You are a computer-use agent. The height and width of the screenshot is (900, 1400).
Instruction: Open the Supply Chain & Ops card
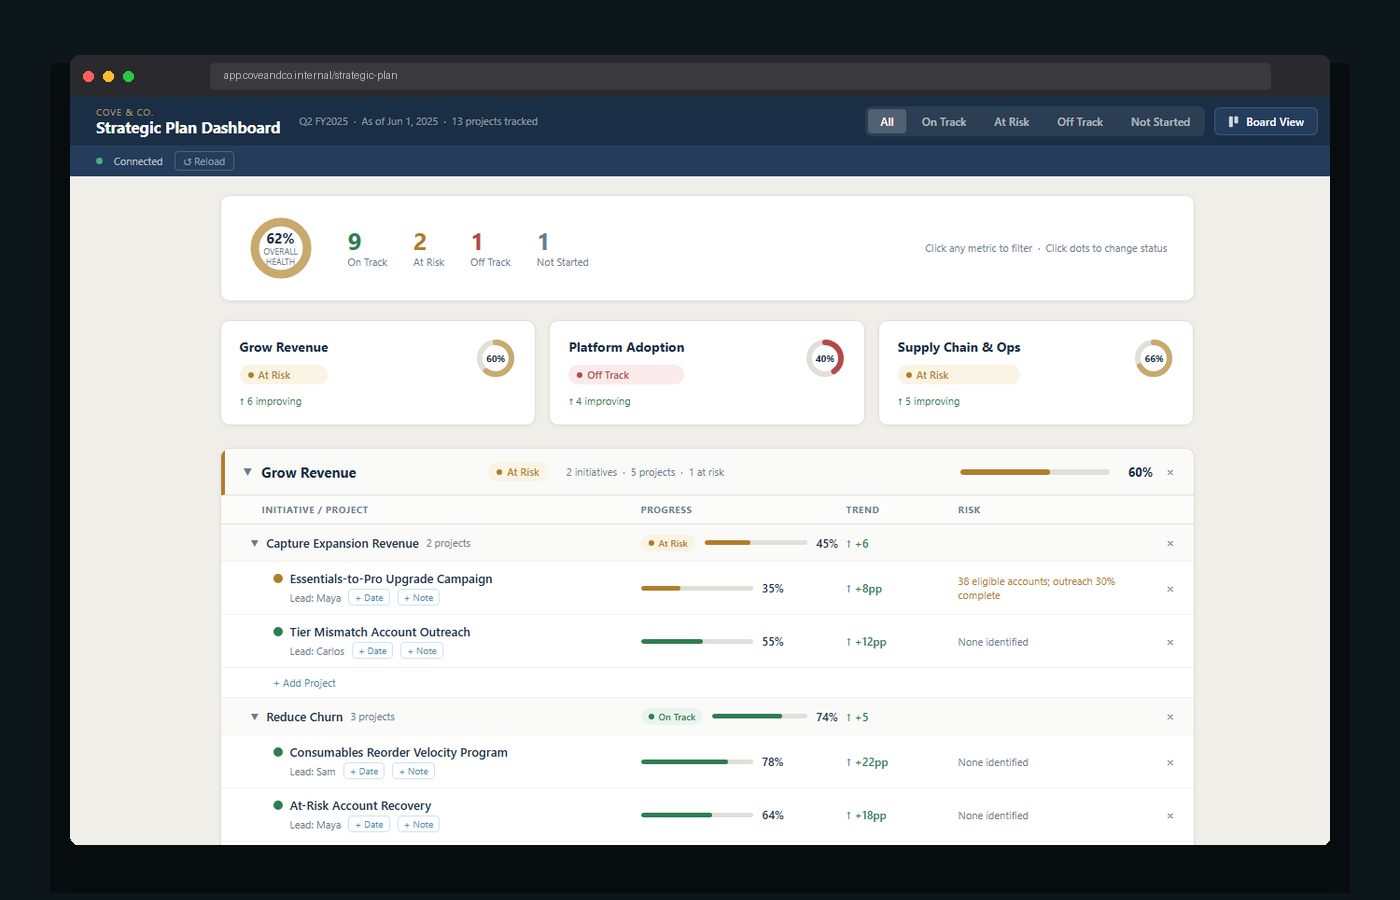[1036, 373]
